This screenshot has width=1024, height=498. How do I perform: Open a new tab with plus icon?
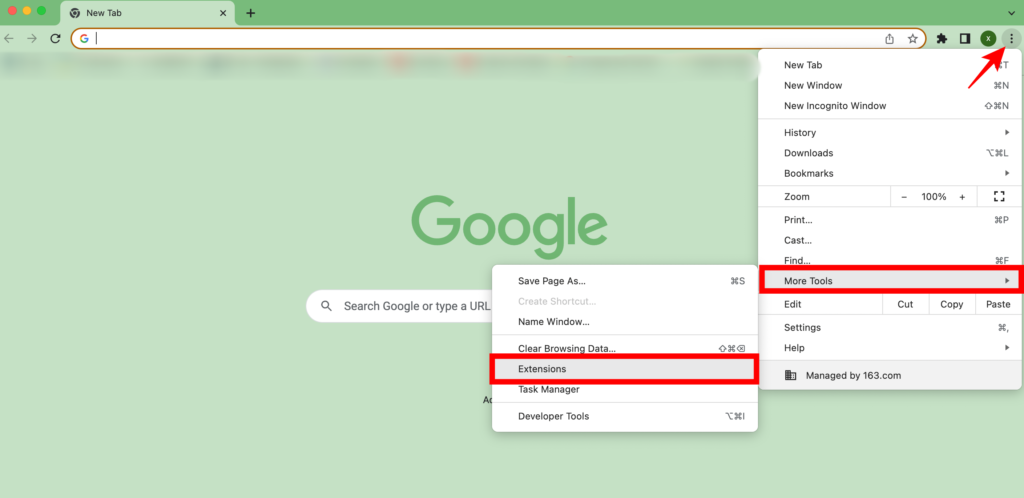(x=250, y=13)
